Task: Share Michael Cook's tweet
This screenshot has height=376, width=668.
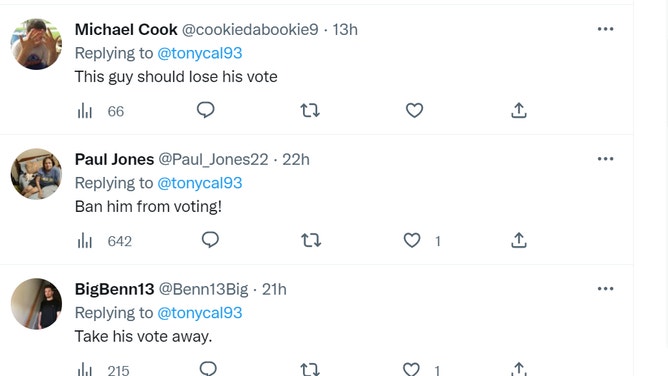Action: tap(518, 110)
